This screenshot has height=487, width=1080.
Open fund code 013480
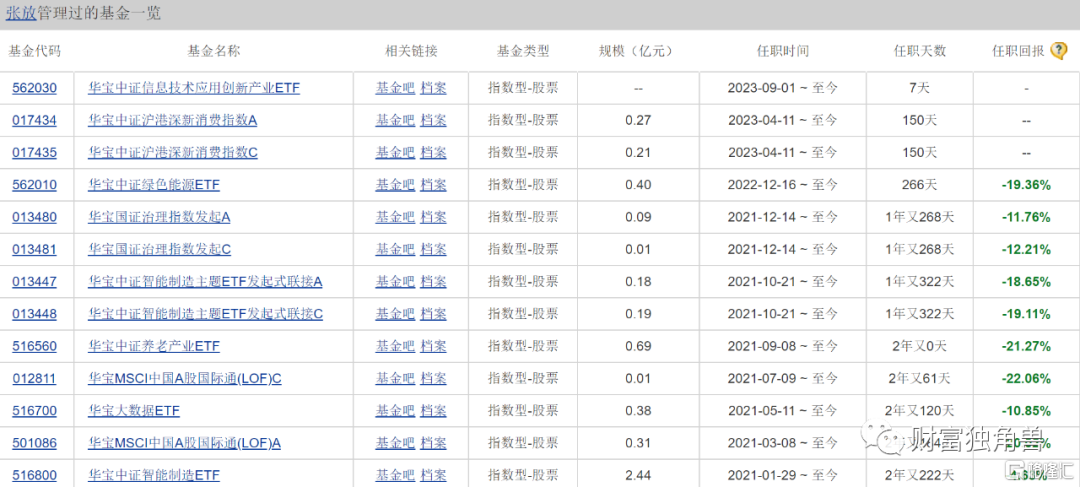coord(34,217)
